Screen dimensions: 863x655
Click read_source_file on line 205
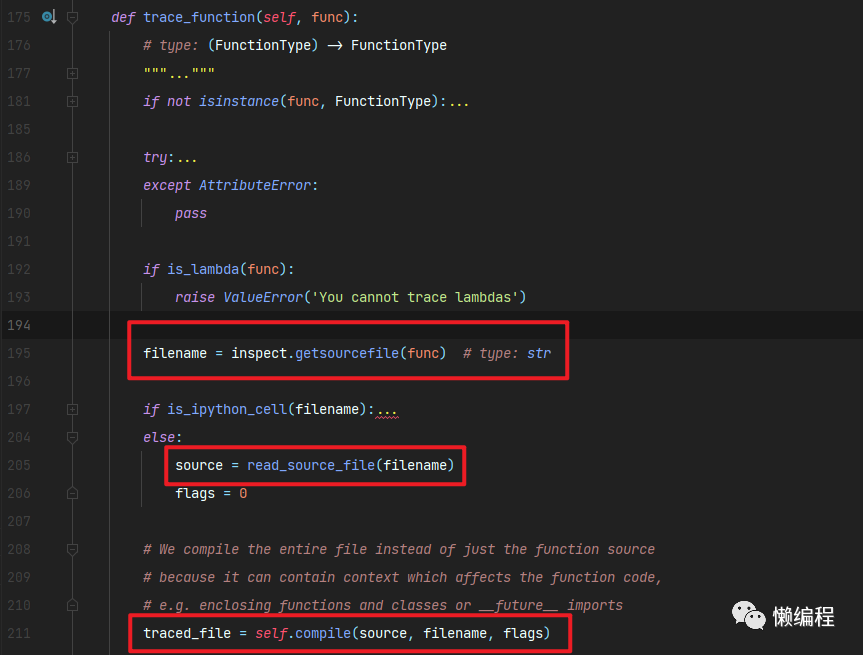pyautogui.click(x=311, y=466)
